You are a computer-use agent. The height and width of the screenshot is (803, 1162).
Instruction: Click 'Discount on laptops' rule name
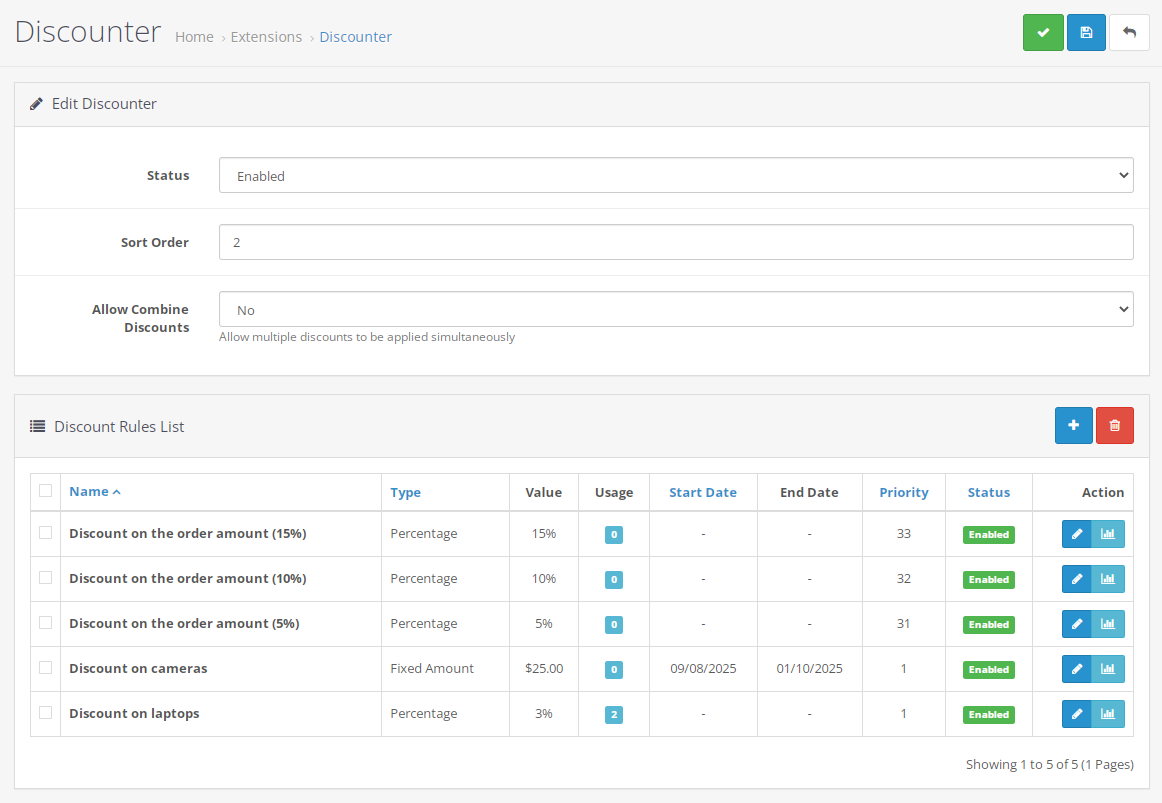(134, 713)
